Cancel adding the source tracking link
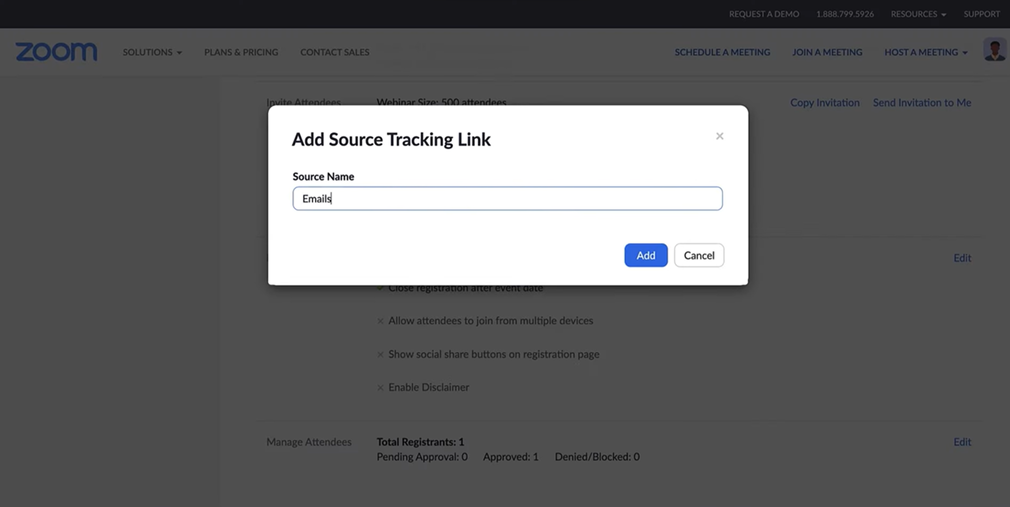This screenshot has height=507, width=1010. point(698,255)
